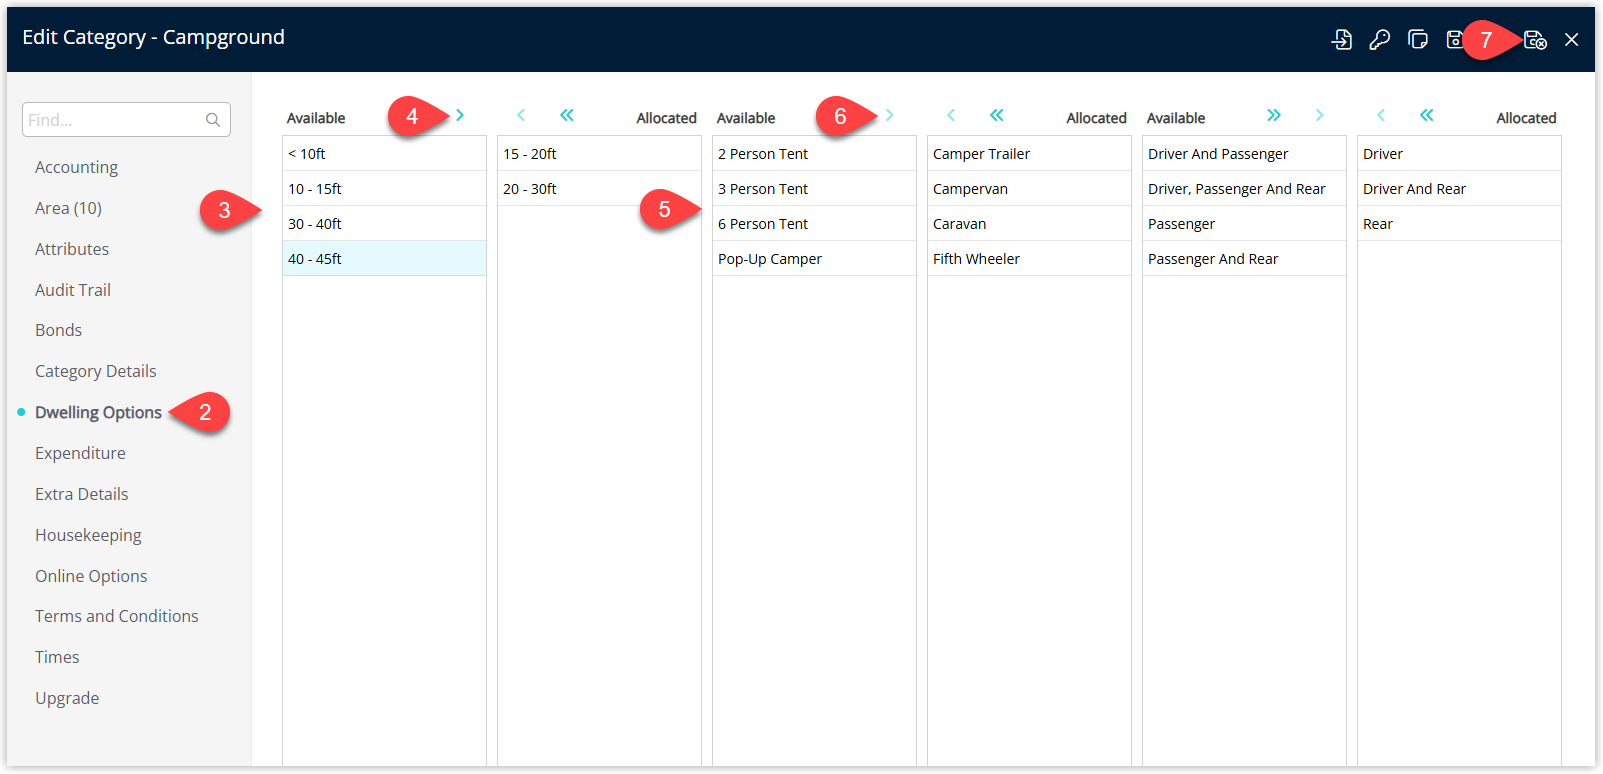
Task: Select Dwelling Options in the sidebar
Action: 98,412
